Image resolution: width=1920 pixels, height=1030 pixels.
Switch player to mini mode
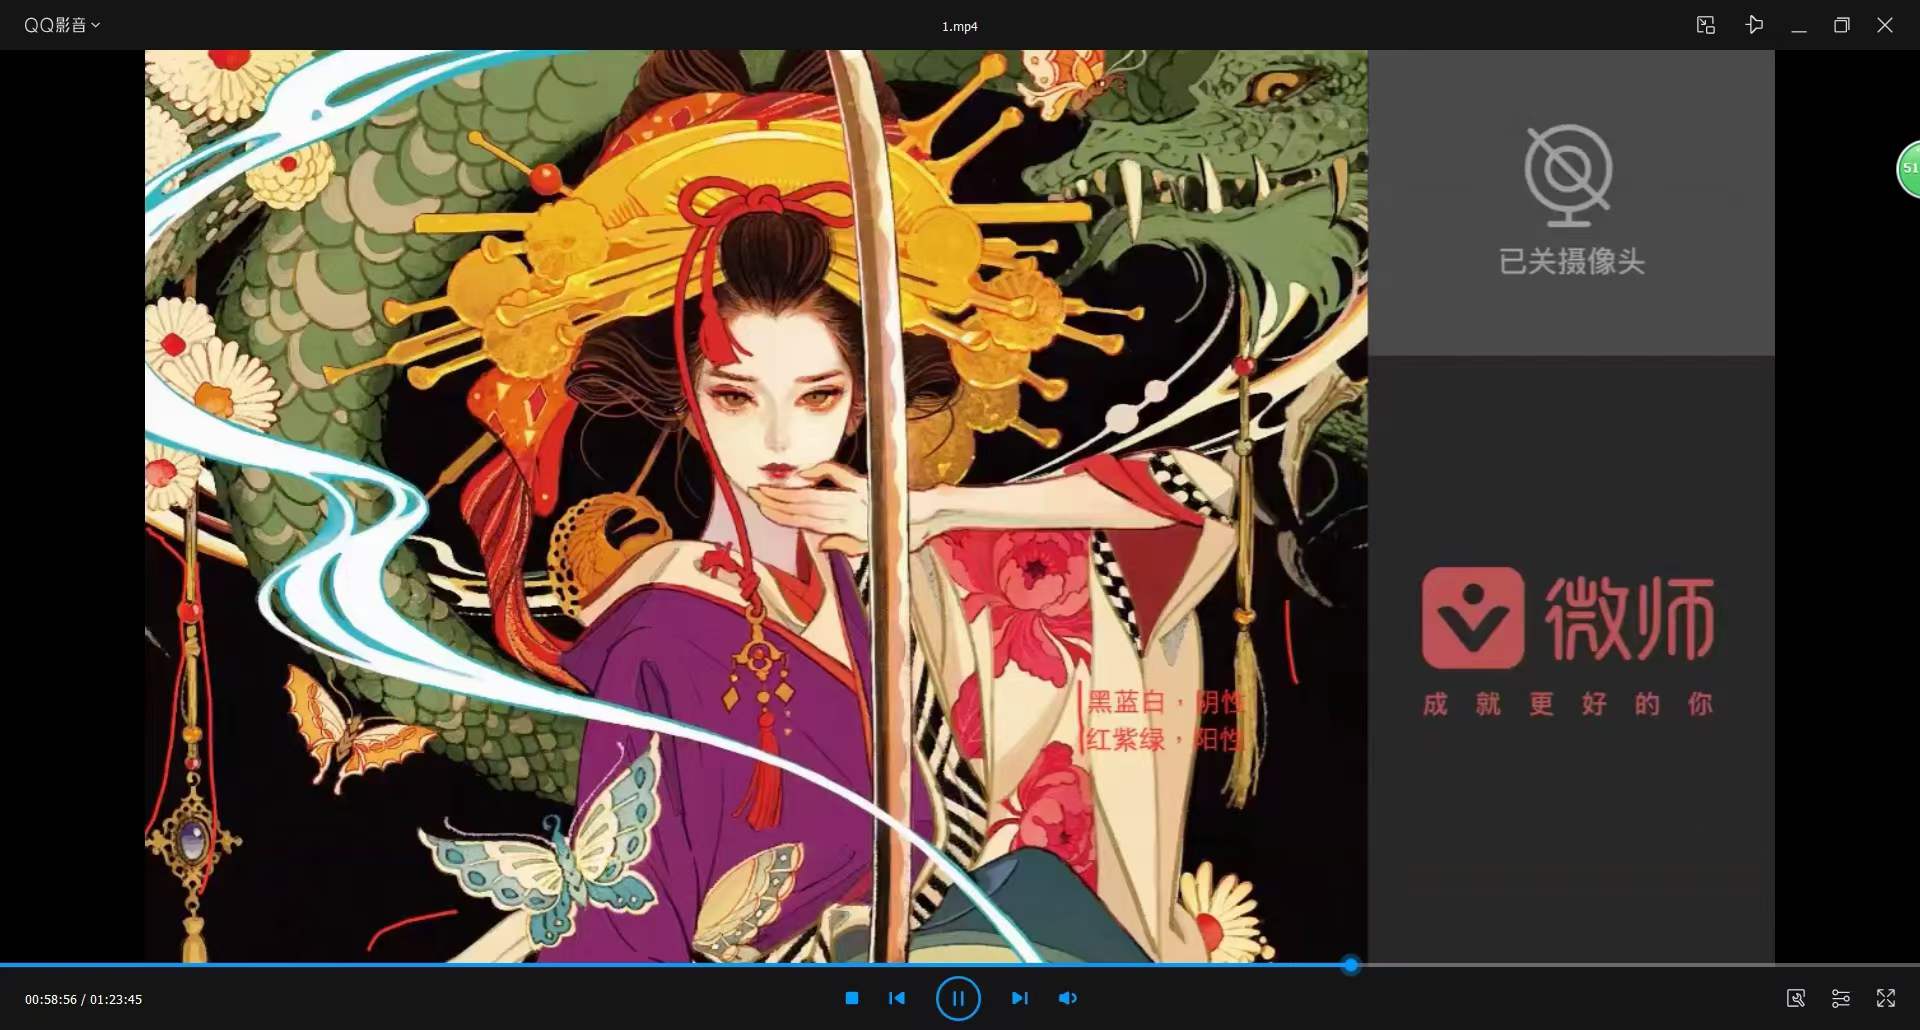[1705, 25]
